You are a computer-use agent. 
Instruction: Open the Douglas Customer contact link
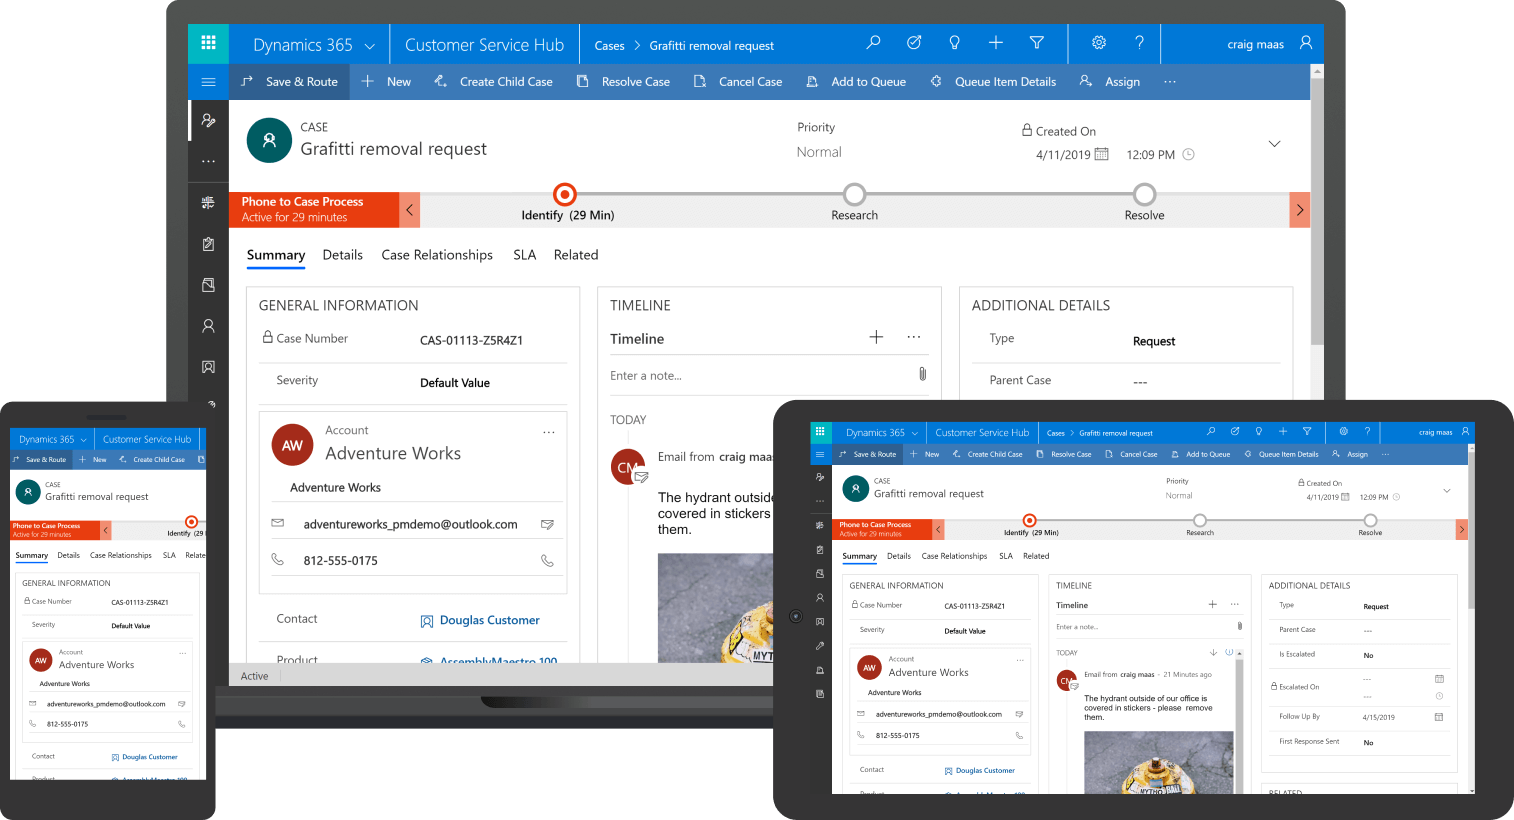[x=489, y=620]
